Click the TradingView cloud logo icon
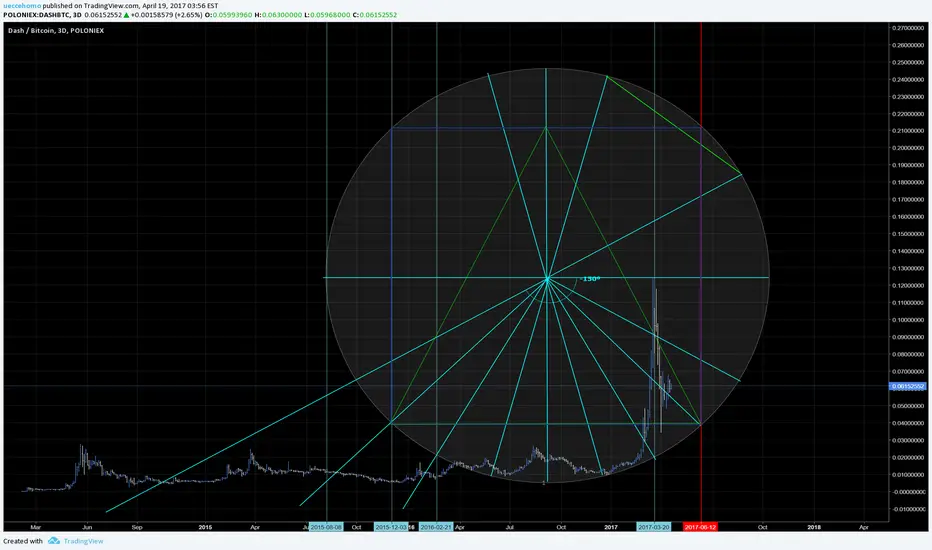The width and height of the screenshot is (932, 550). [x=54, y=541]
